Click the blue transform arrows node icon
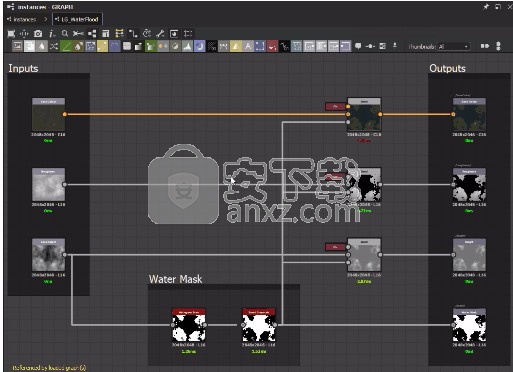The height and width of the screenshot is (372, 513). pyautogui.click(x=90, y=46)
